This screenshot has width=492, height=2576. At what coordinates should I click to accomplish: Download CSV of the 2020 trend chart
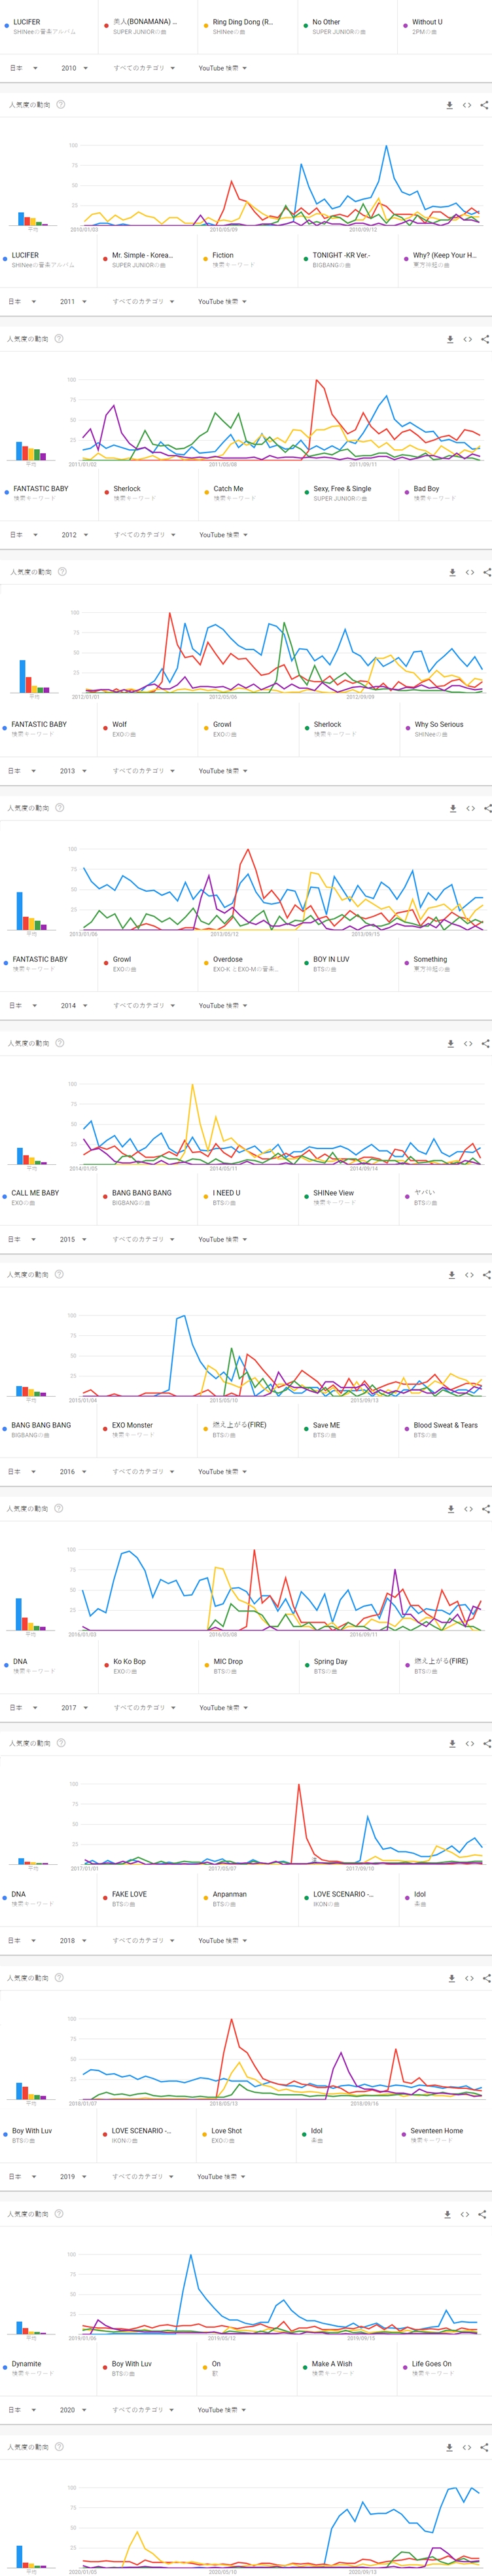point(450,2447)
